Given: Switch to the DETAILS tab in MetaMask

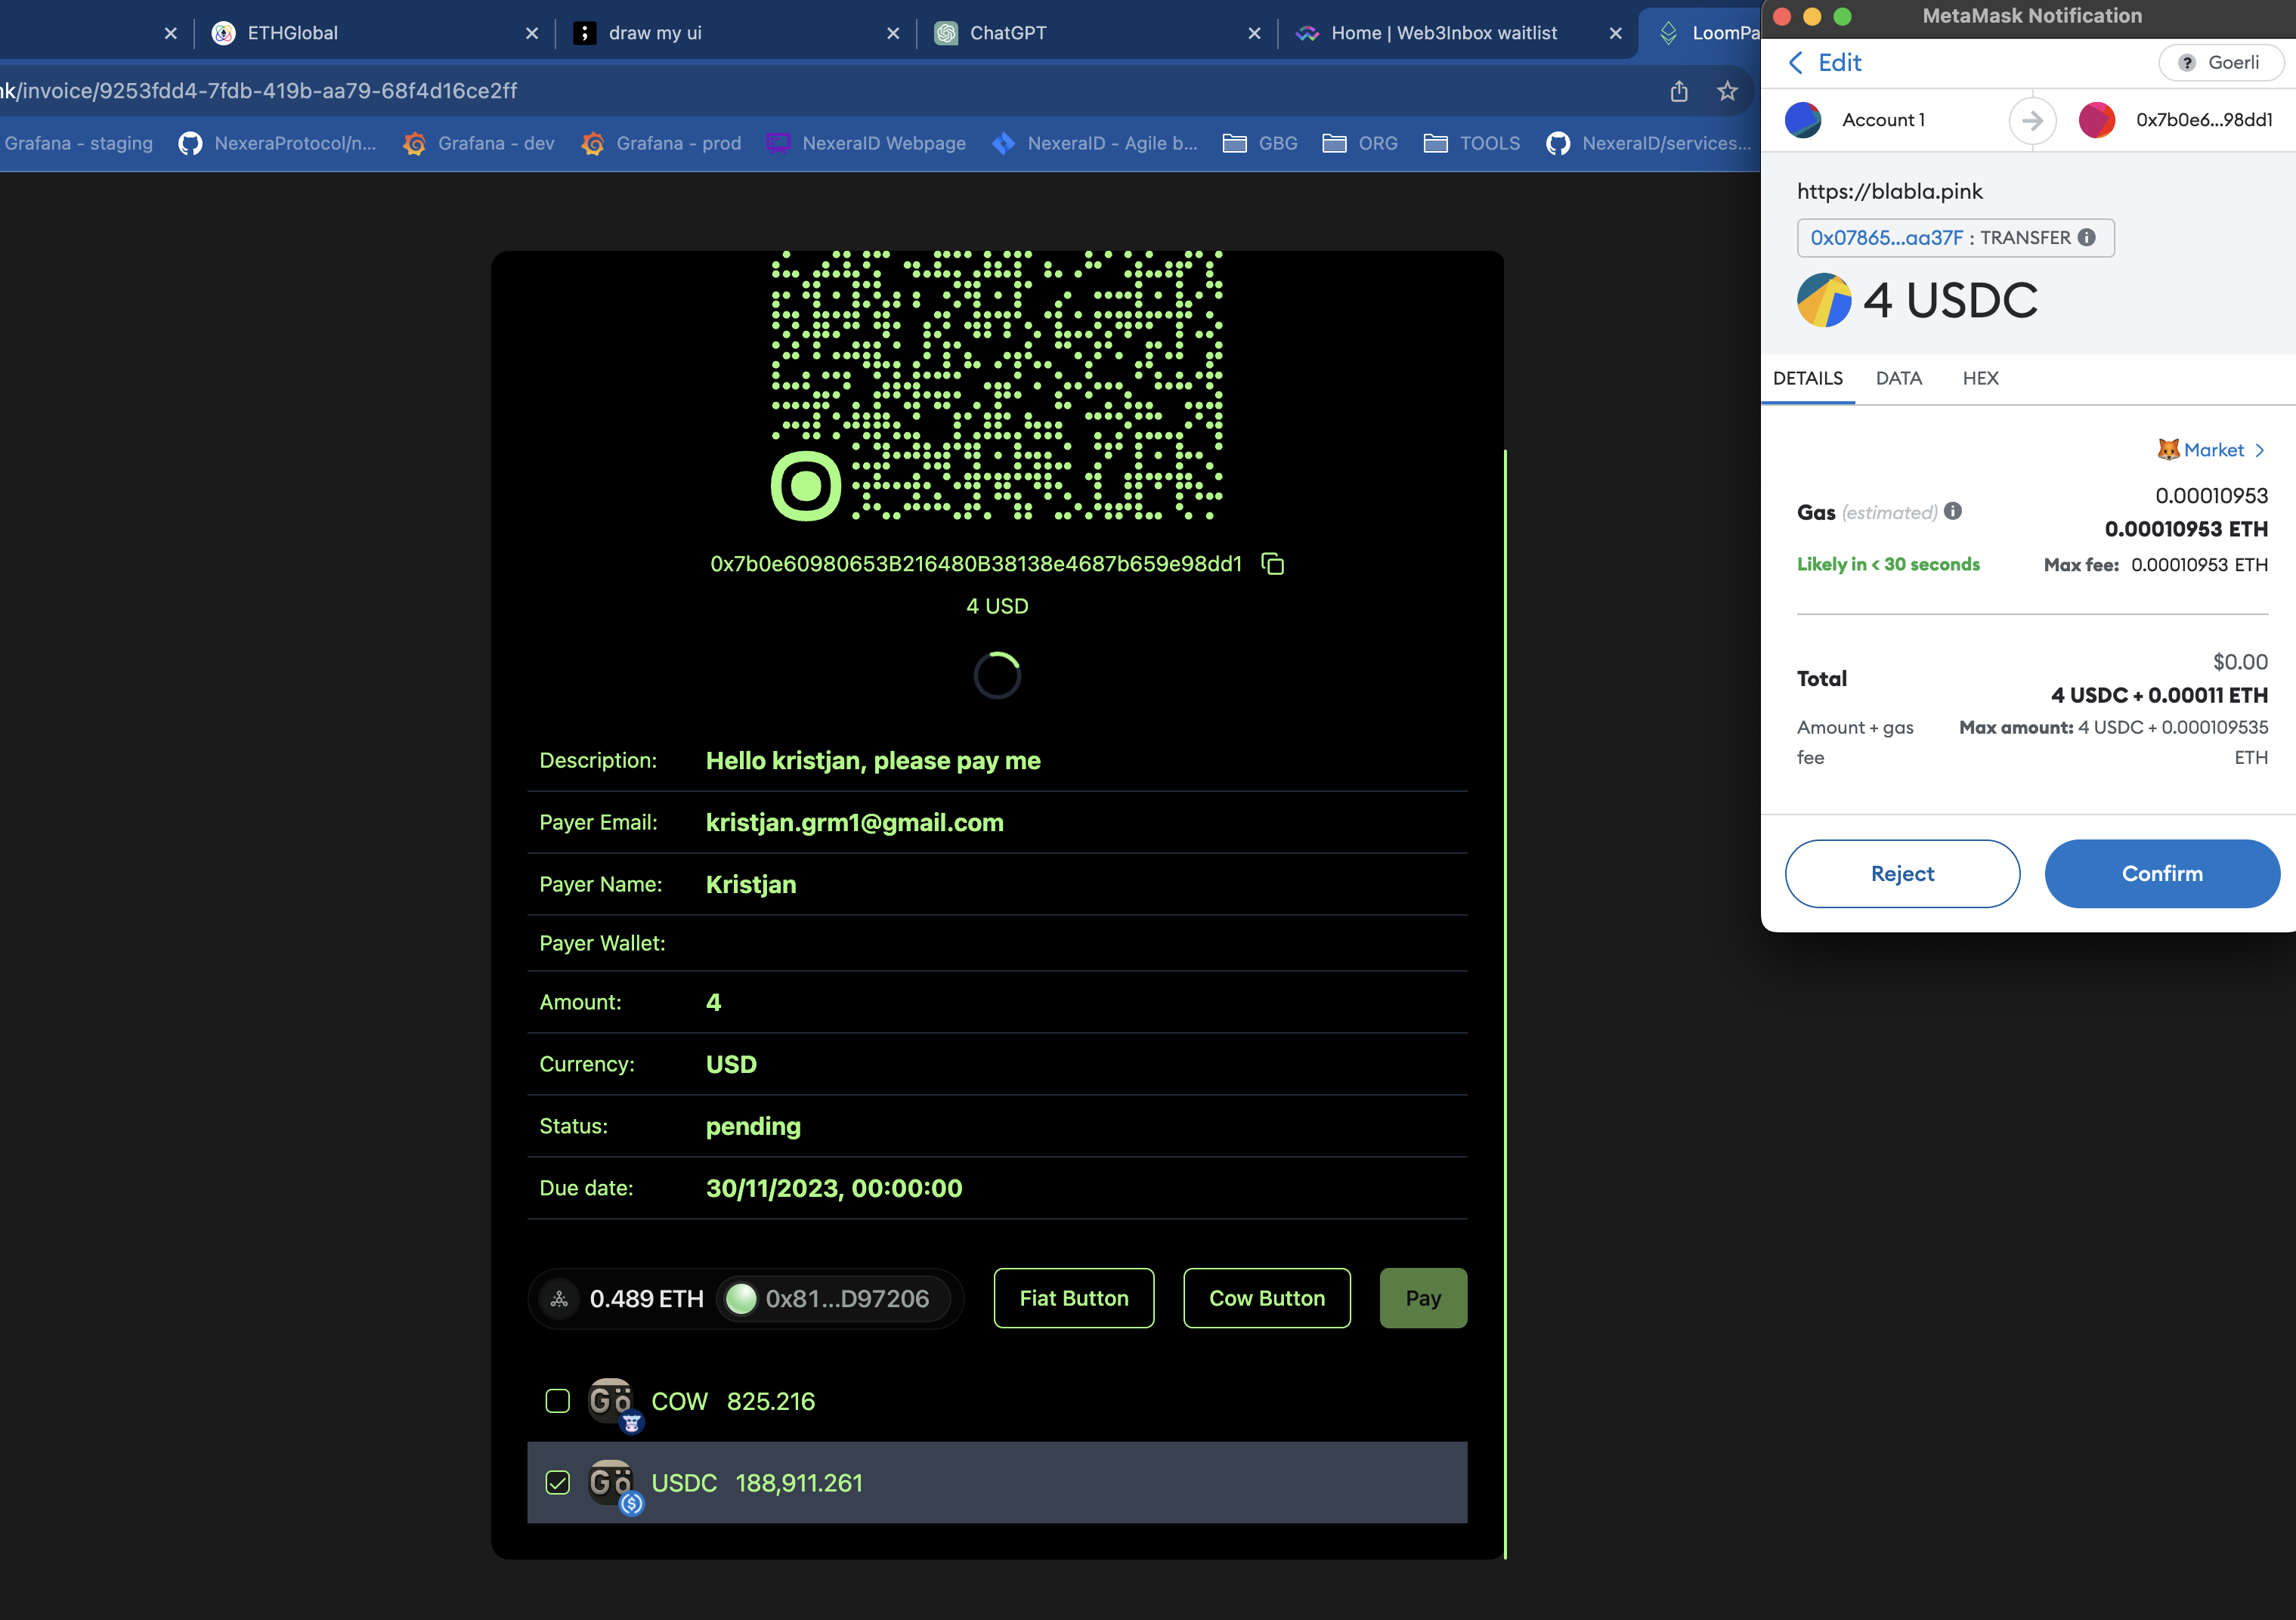Looking at the screenshot, I should [x=1807, y=378].
